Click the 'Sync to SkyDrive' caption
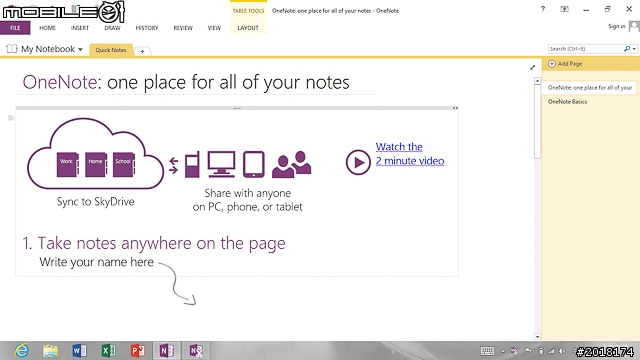This screenshot has height=360, width=640. pyautogui.click(x=96, y=202)
